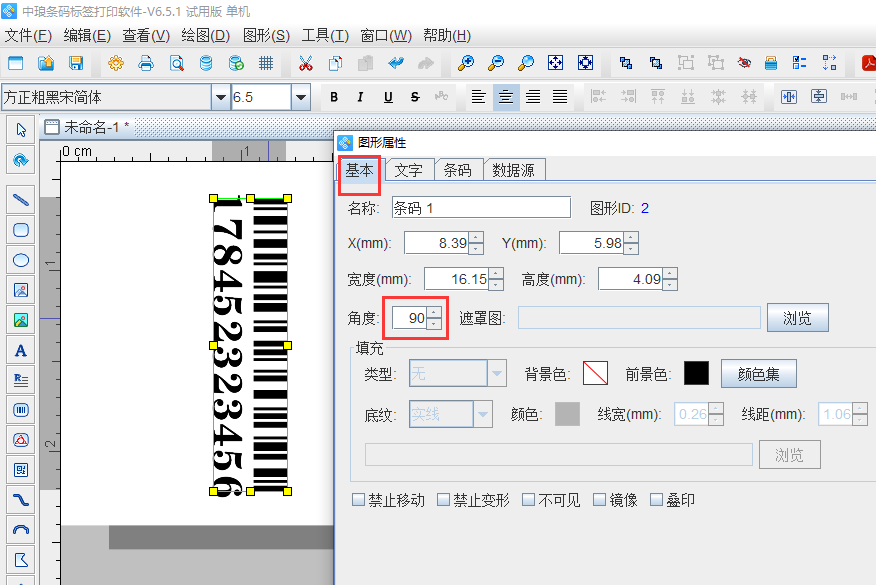This screenshot has height=585, width=876.
Task: Select the curve line tool
Action: pos(21,500)
